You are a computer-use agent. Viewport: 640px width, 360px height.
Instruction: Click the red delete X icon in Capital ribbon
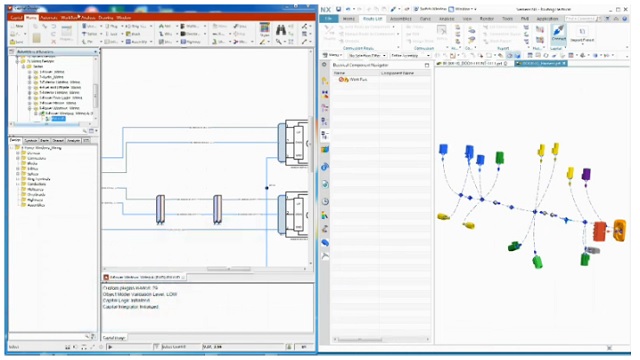(x=53, y=42)
